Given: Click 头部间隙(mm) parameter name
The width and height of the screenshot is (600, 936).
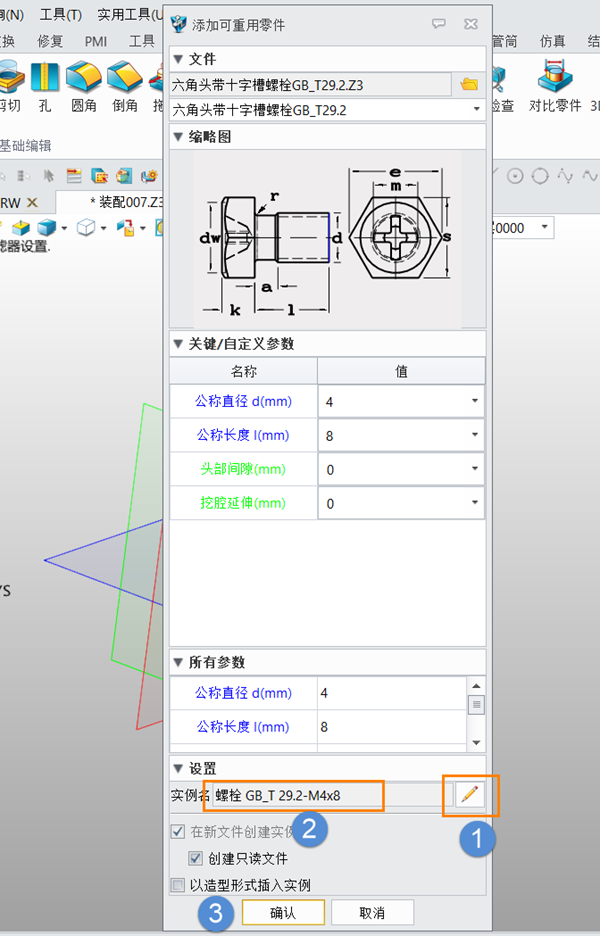Looking at the screenshot, I should [243, 469].
